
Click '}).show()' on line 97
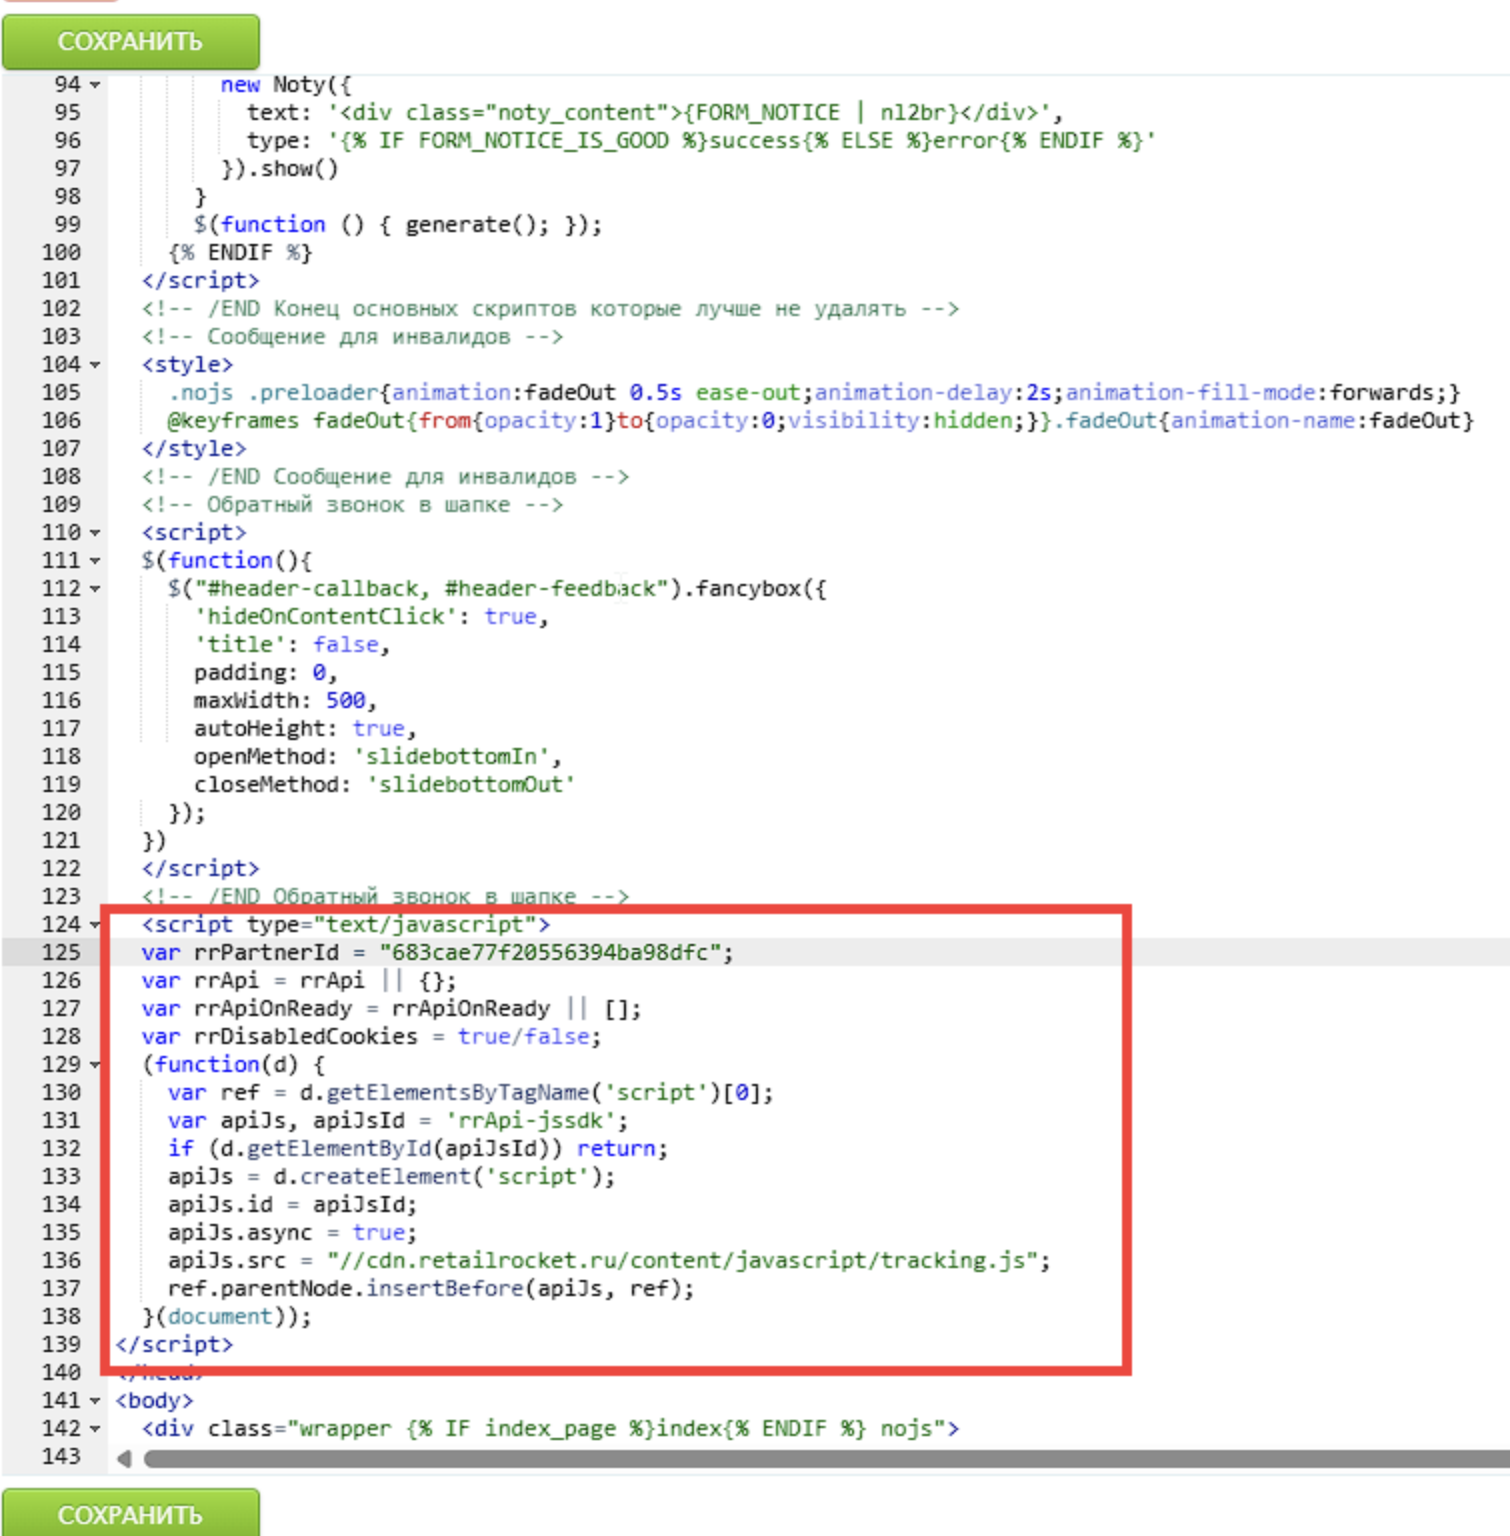click(x=279, y=168)
